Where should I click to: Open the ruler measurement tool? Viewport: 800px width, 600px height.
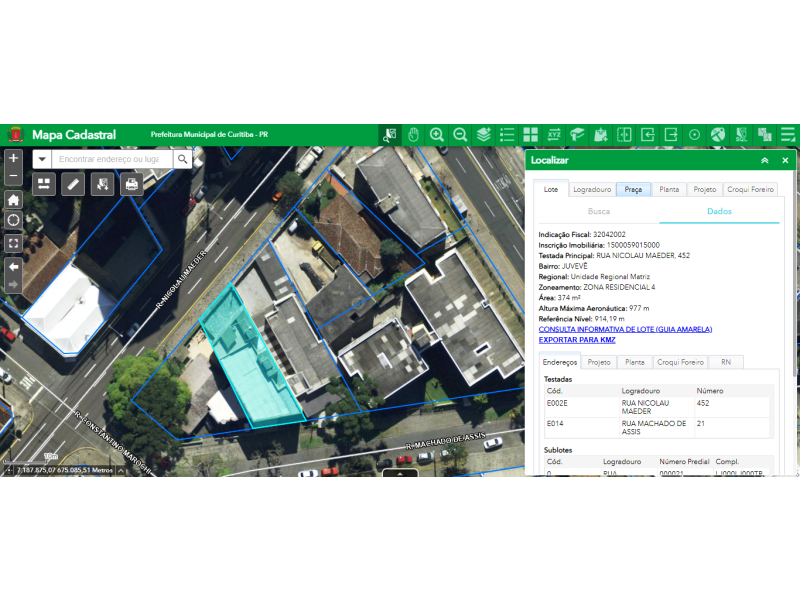pyautogui.click(x=73, y=184)
